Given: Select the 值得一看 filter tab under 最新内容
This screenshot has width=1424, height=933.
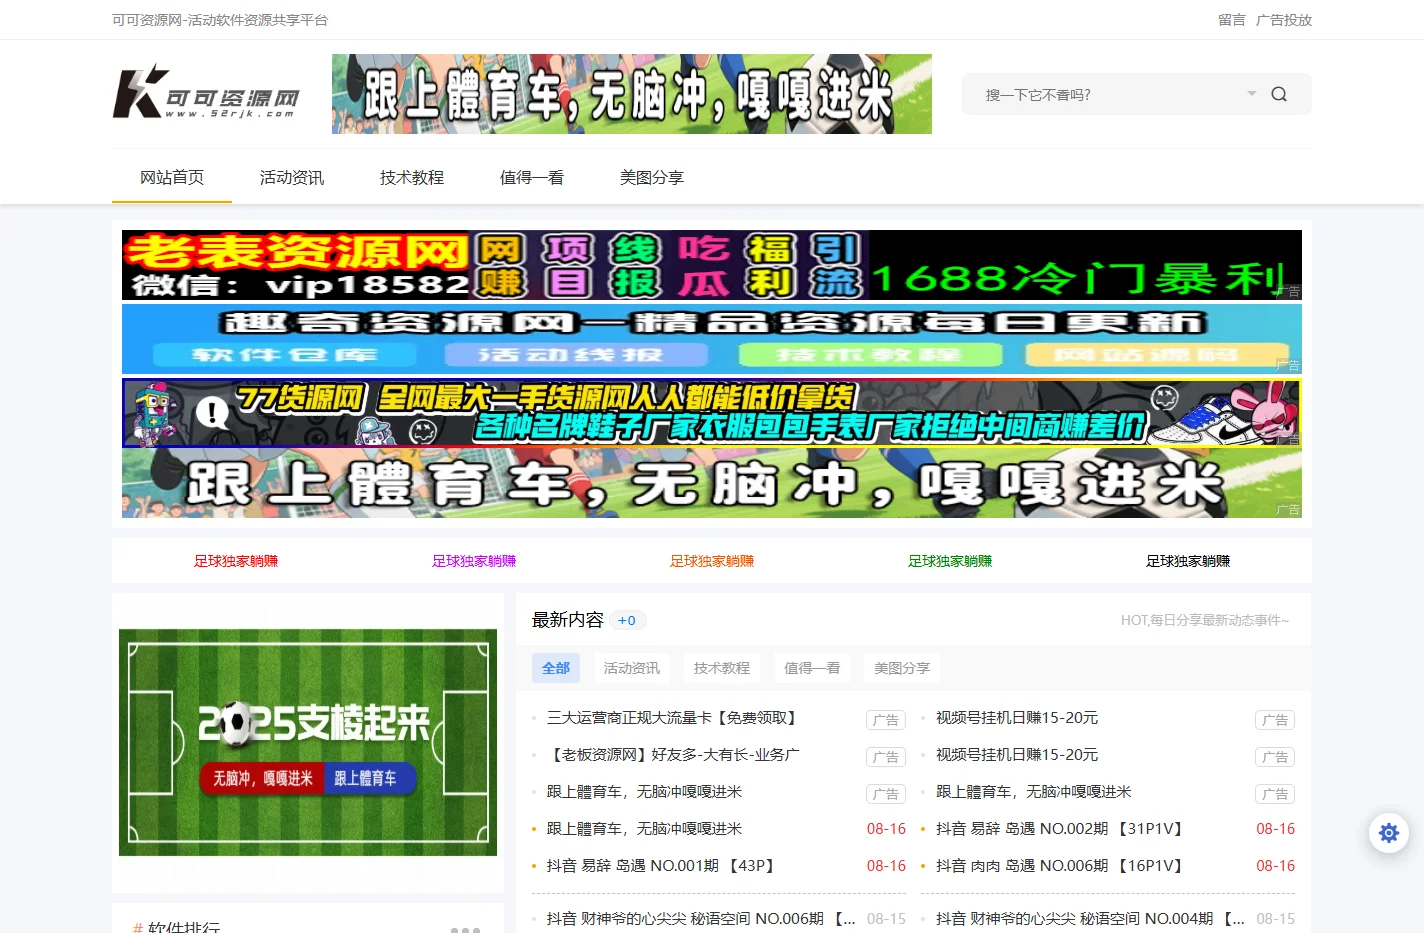Looking at the screenshot, I should tap(812, 668).
